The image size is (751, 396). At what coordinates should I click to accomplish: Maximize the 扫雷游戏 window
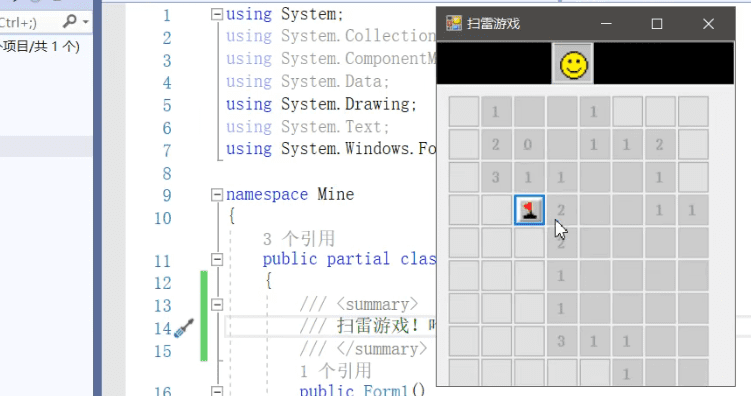tap(657, 23)
